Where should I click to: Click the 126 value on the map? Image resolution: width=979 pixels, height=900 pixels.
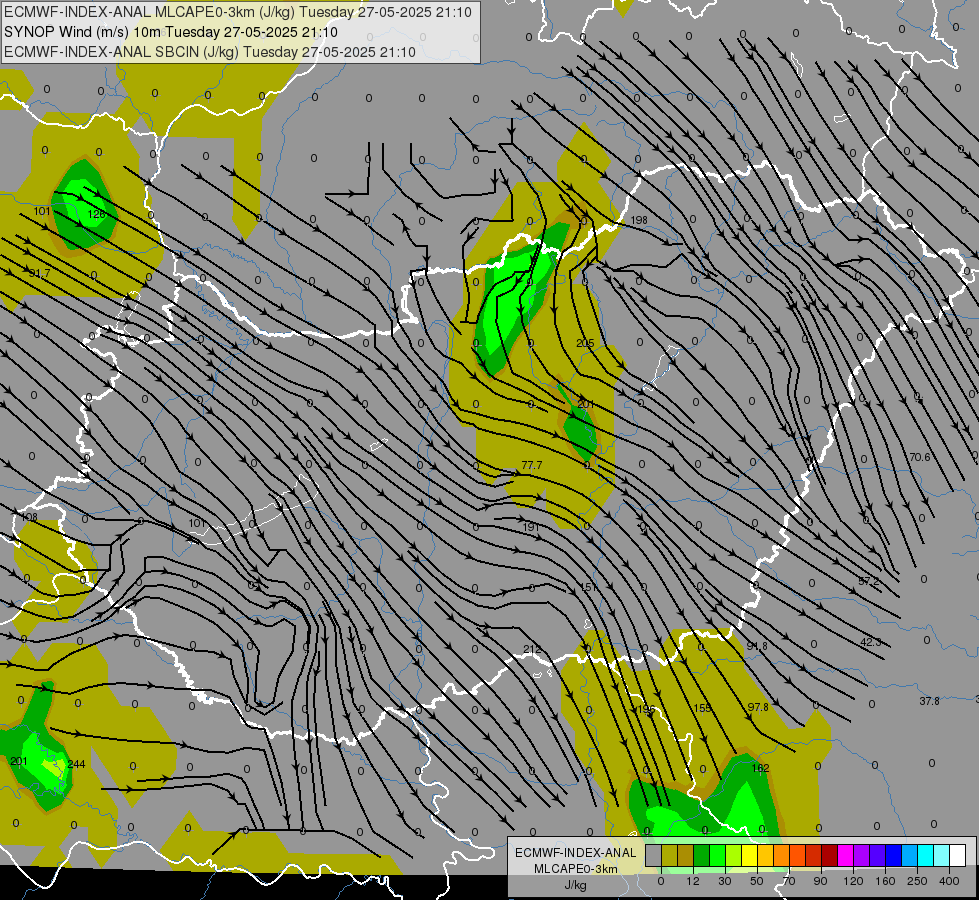(x=97, y=214)
